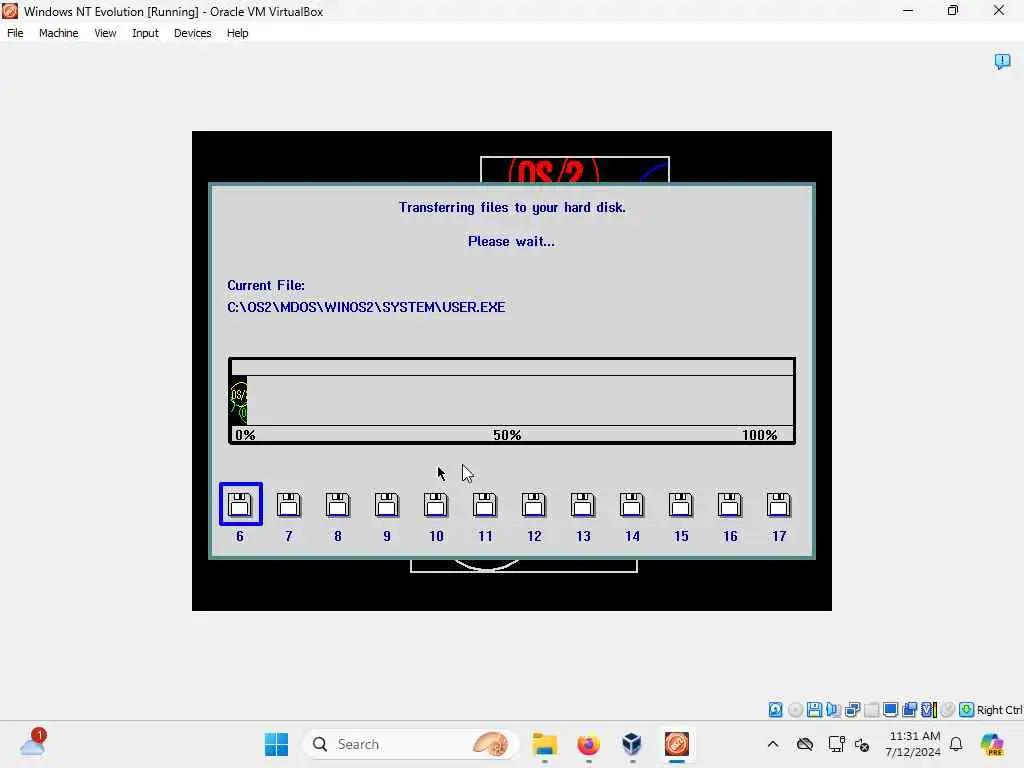Click diskette icon number 8
Image resolution: width=1024 pixels, height=768 pixels.
click(338, 505)
